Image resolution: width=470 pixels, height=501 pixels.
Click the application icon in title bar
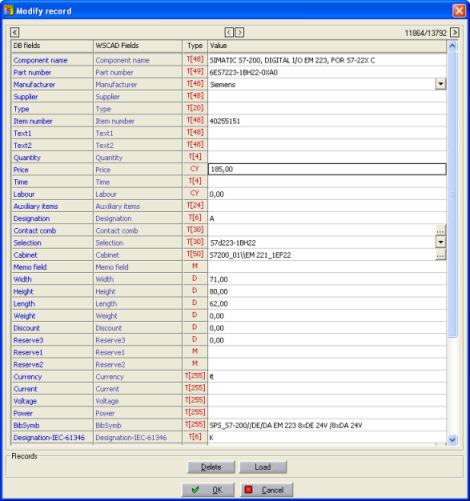8,10
